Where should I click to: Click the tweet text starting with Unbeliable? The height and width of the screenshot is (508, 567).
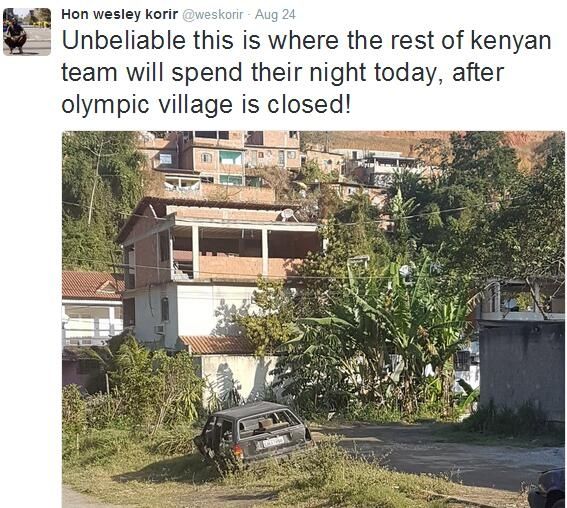tap(306, 72)
